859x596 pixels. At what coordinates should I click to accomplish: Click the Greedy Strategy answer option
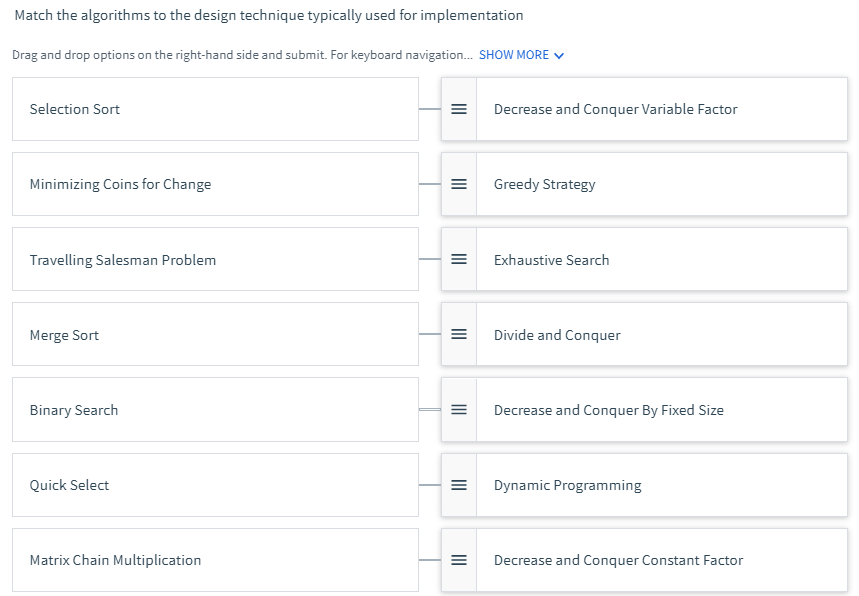545,184
